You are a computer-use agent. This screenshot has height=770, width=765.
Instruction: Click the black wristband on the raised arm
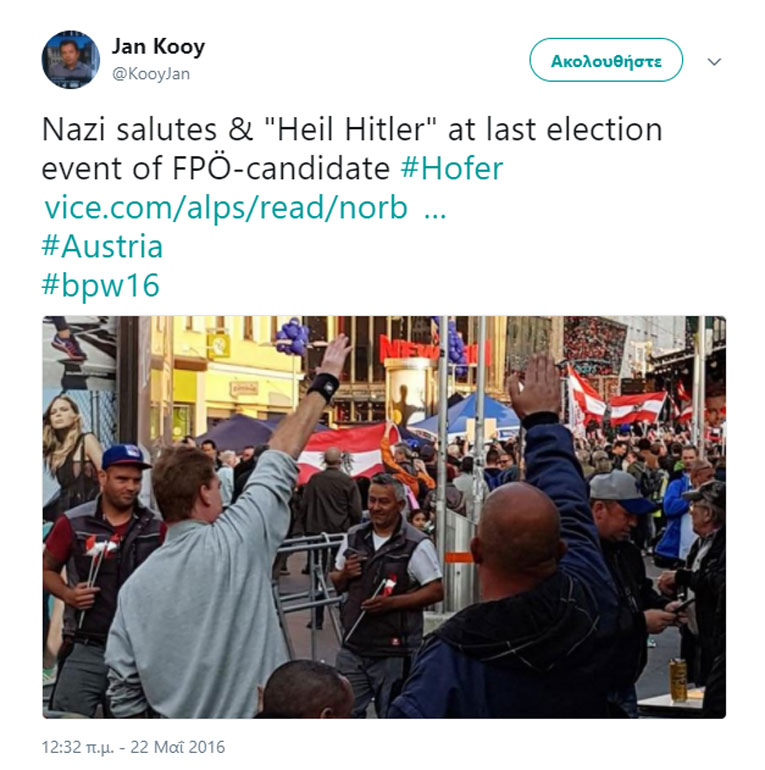click(x=323, y=386)
